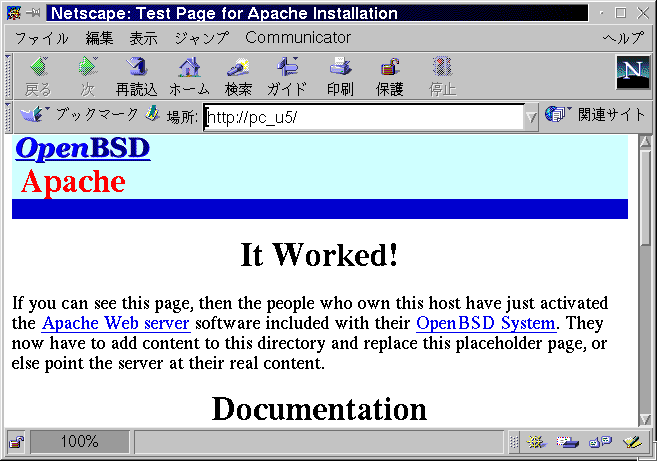Collapse the navigation toolbar handle
657x461 pixels.
pyautogui.click(x=8, y=76)
